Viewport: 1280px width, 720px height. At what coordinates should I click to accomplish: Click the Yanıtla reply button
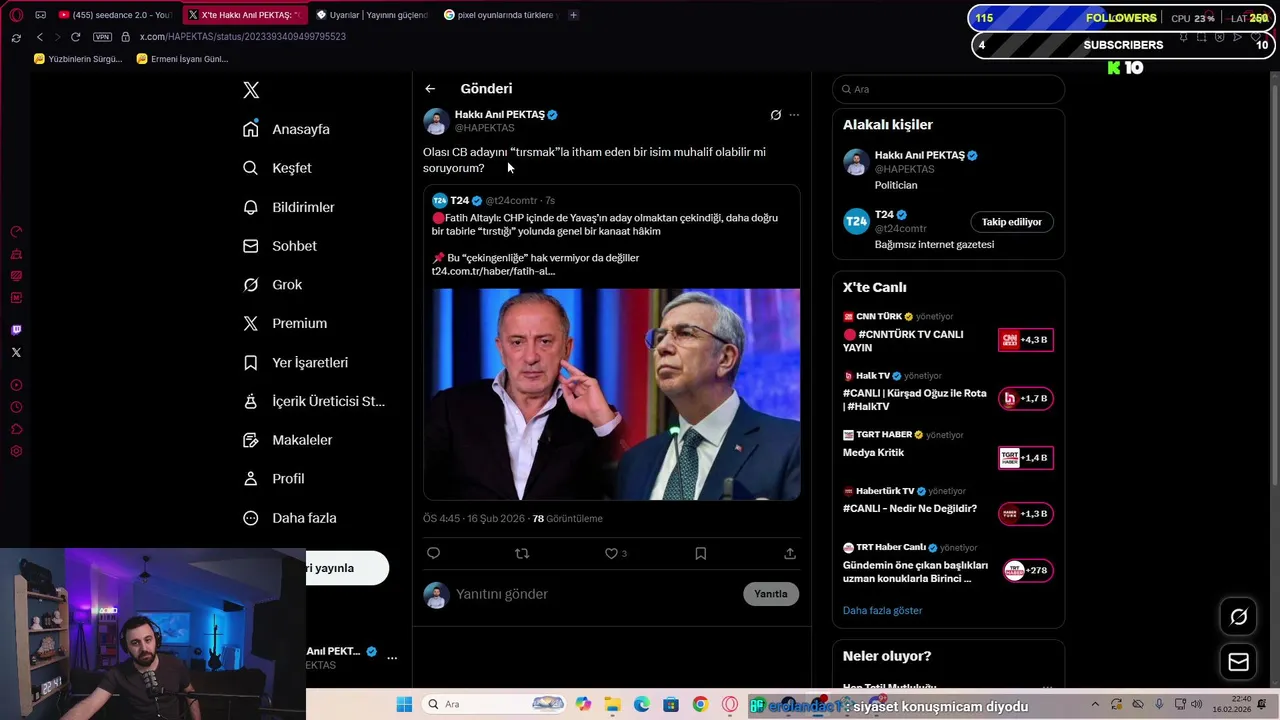click(x=771, y=594)
